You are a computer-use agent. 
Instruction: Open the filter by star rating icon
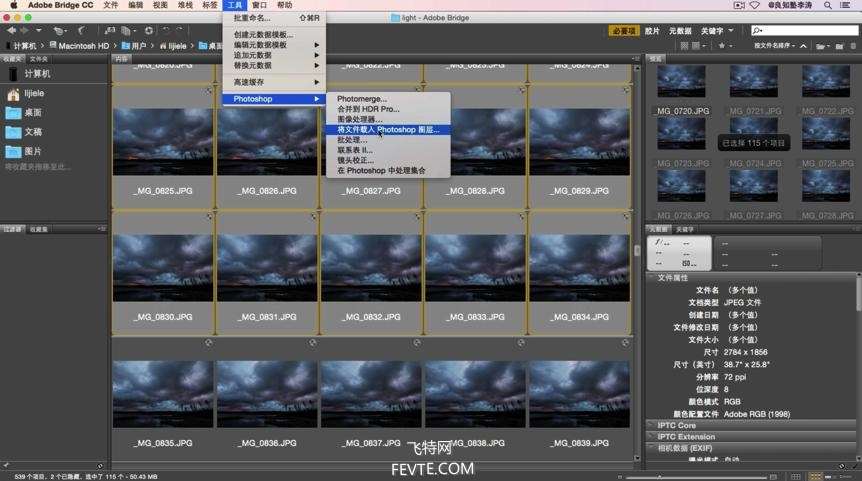pyautogui.click(x=725, y=46)
